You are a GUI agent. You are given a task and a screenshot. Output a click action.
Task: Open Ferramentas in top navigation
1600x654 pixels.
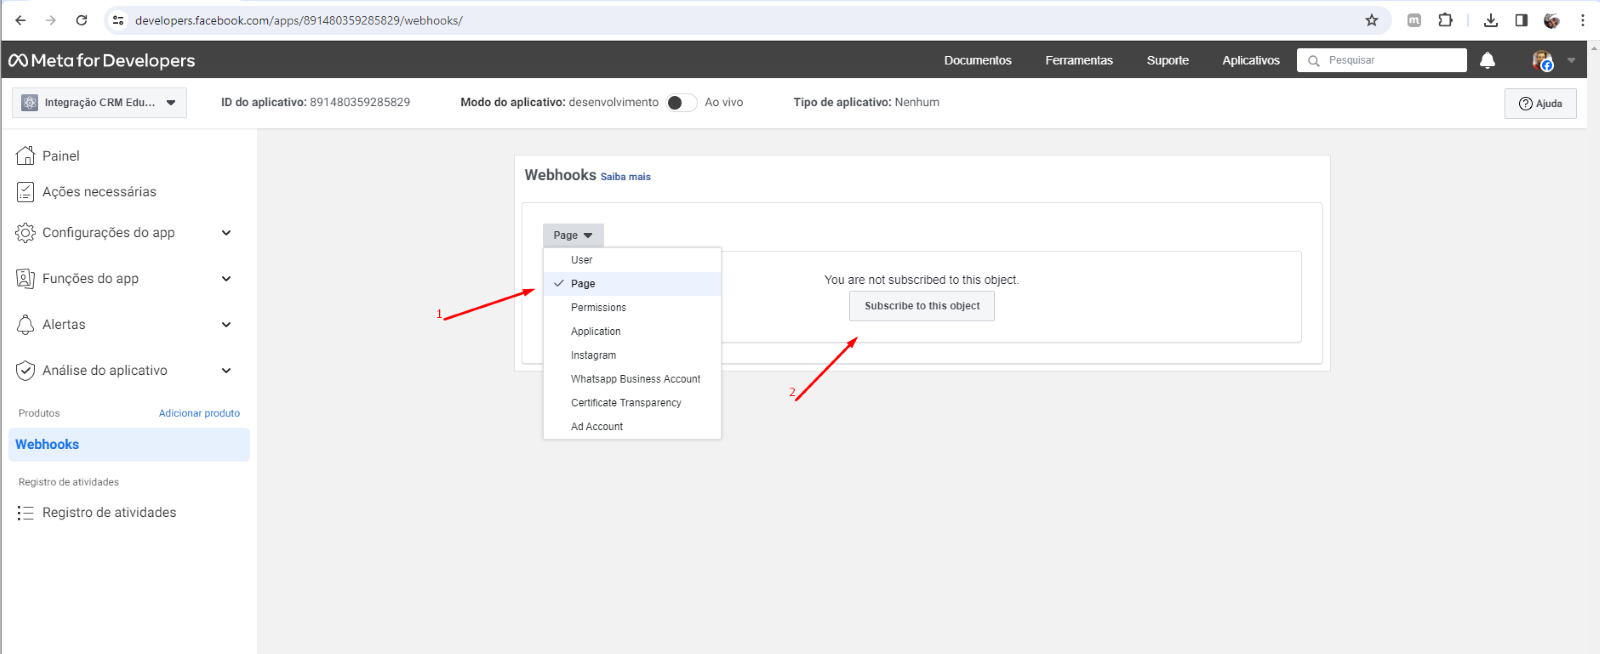point(1079,60)
